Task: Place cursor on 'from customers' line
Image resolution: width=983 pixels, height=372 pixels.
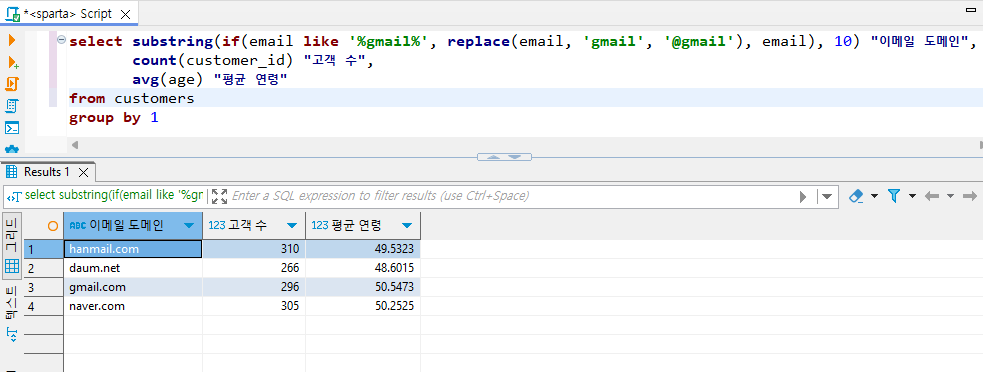Action: pos(132,98)
